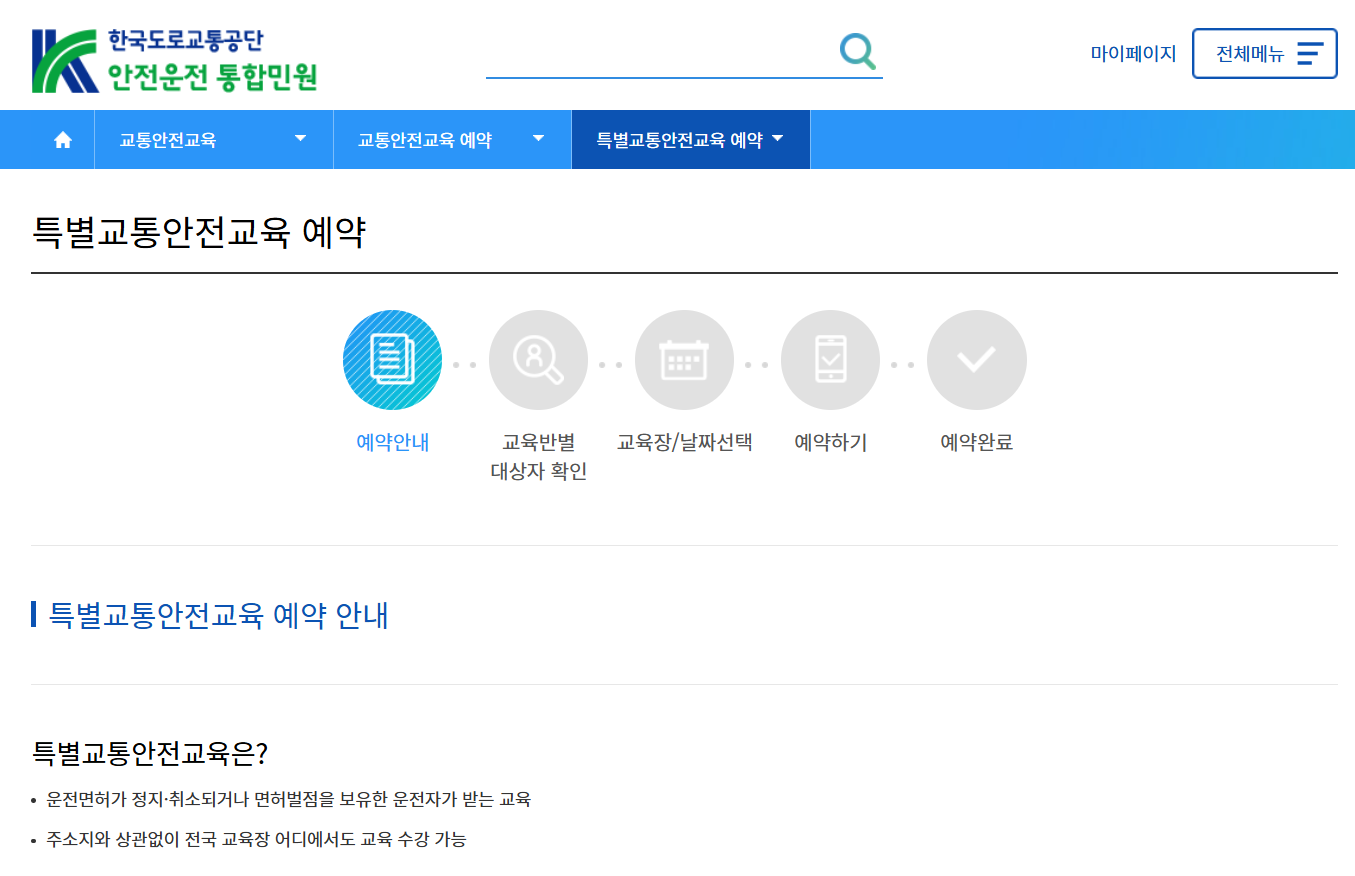Select the 예약하기 phone step icon
1355x876 pixels.
830,360
